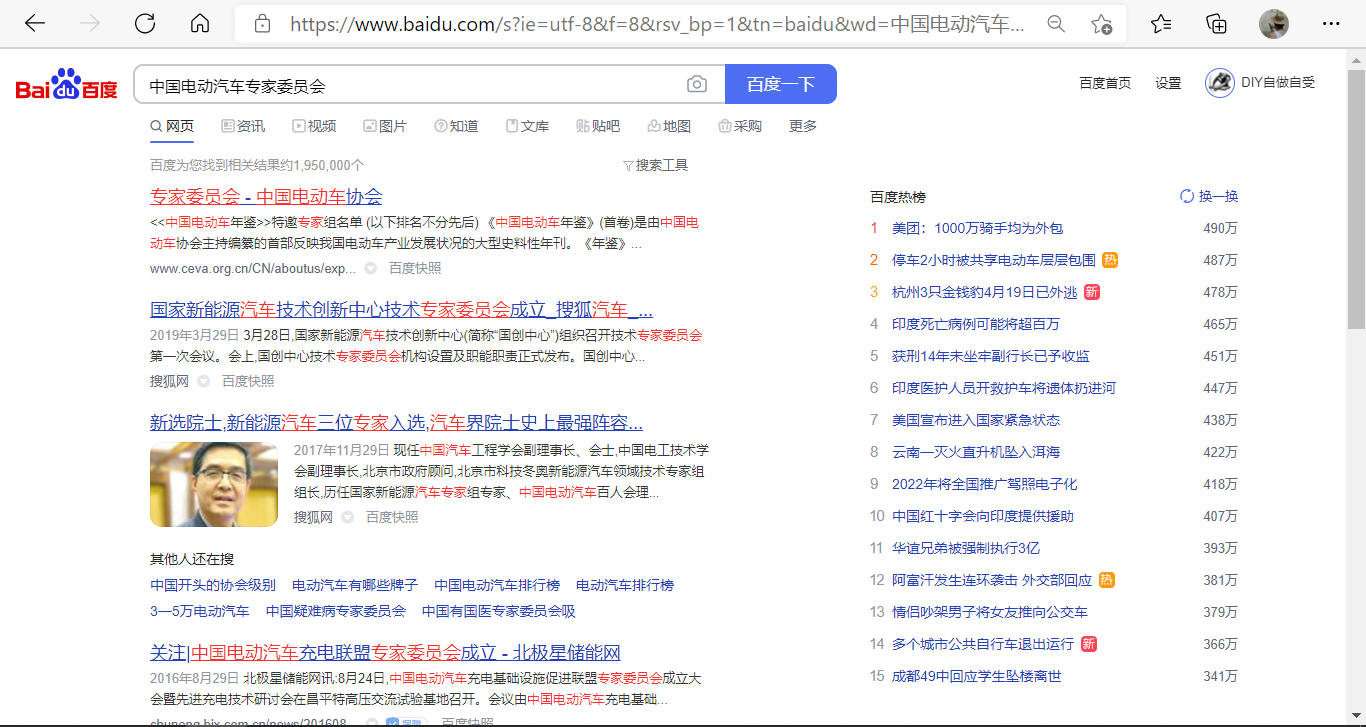Image resolution: width=1366 pixels, height=727 pixels.
Task: Click related search 电动汽车有哪些牌子
Action: coord(355,585)
